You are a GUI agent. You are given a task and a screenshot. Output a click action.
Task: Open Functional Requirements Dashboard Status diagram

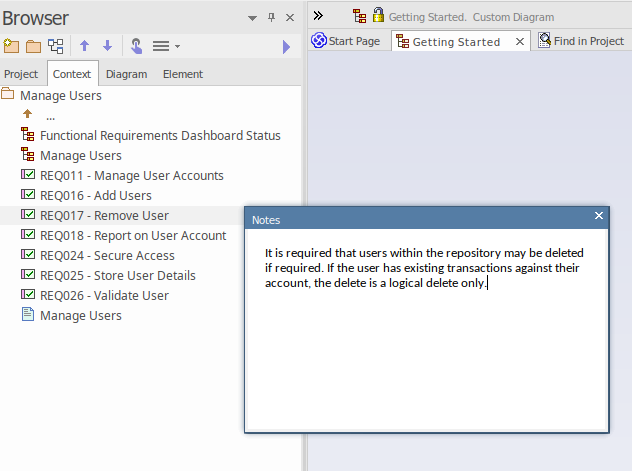pos(160,136)
